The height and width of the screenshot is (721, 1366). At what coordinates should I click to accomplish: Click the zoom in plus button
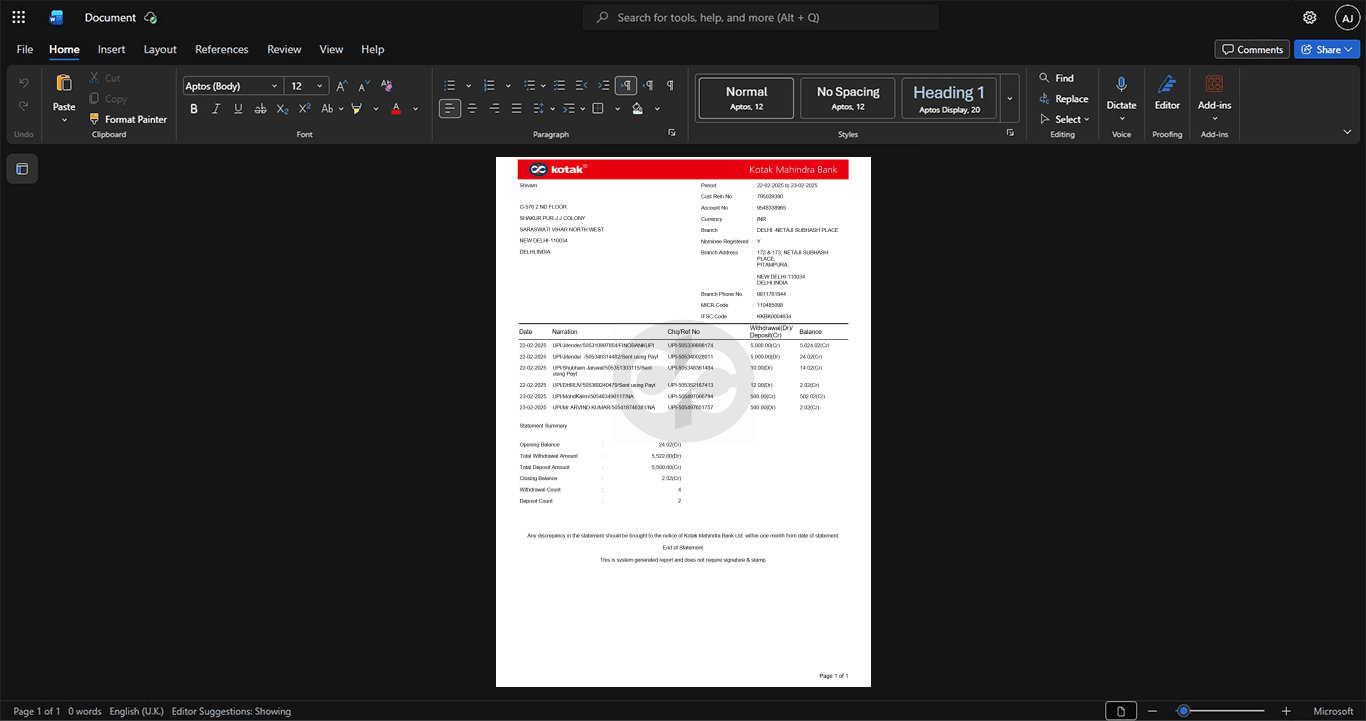1286,711
